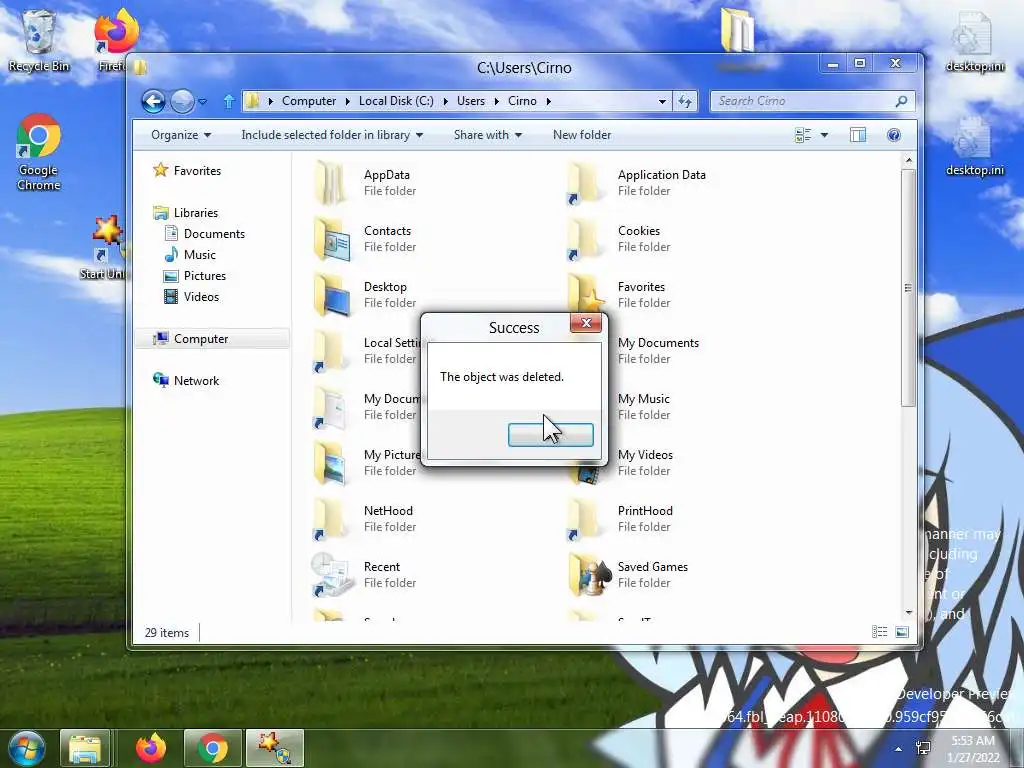The image size is (1024, 768).
Task: Select the Desktop folder icon
Action: click(x=332, y=295)
